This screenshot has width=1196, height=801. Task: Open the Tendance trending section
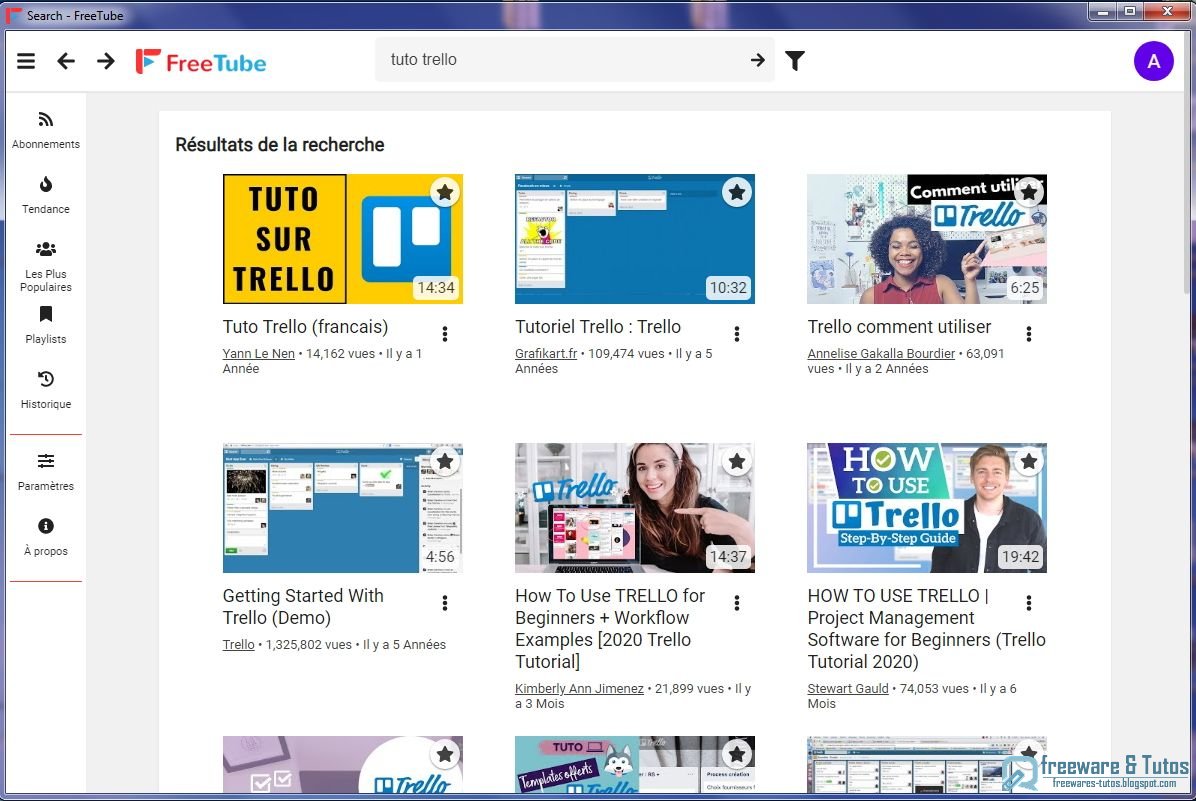45,195
